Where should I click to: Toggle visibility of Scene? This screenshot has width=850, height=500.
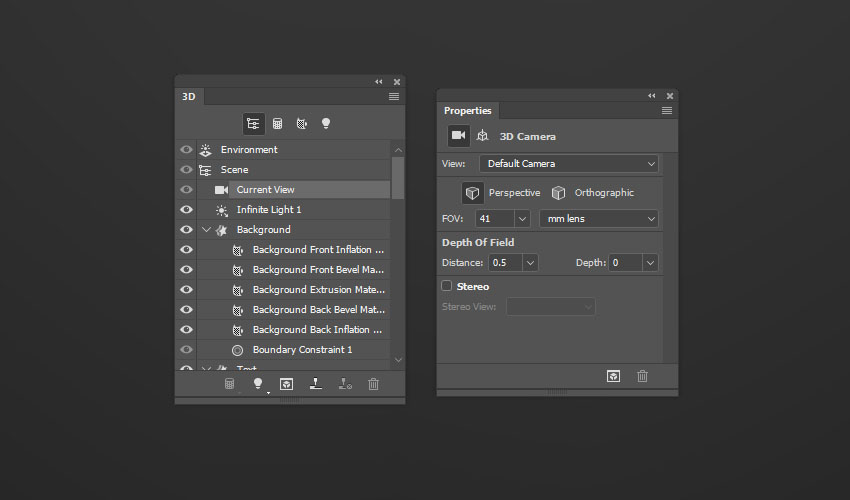(186, 170)
